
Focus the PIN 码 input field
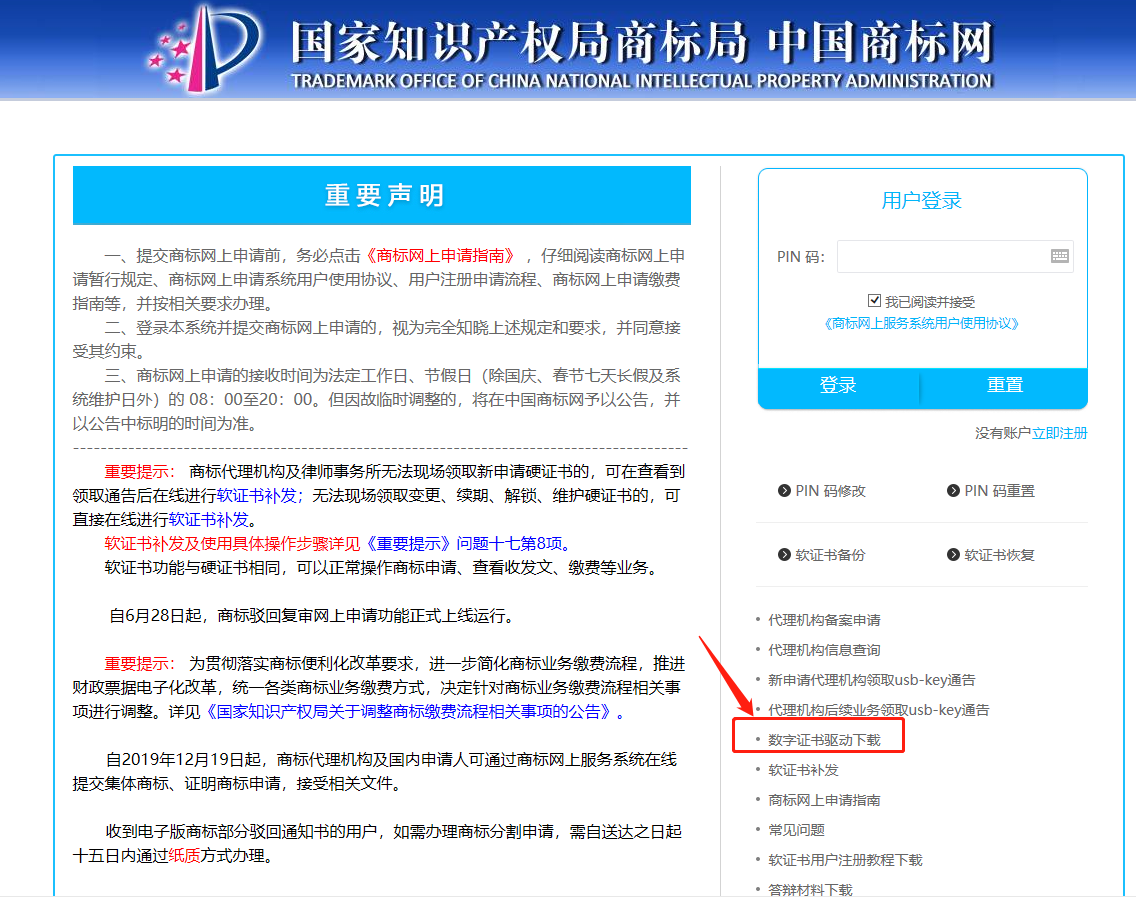point(955,257)
